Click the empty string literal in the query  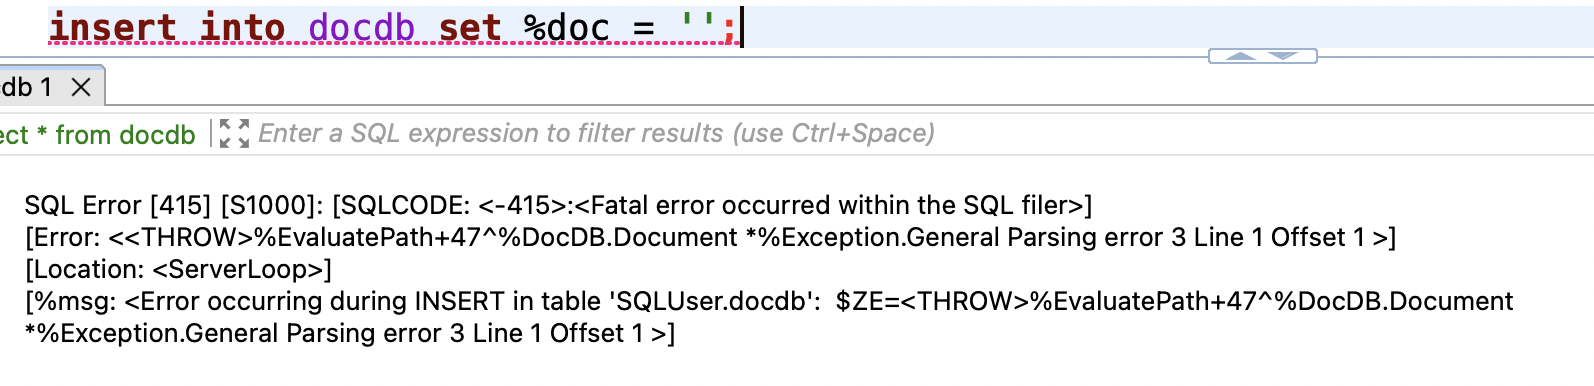point(699,27)
